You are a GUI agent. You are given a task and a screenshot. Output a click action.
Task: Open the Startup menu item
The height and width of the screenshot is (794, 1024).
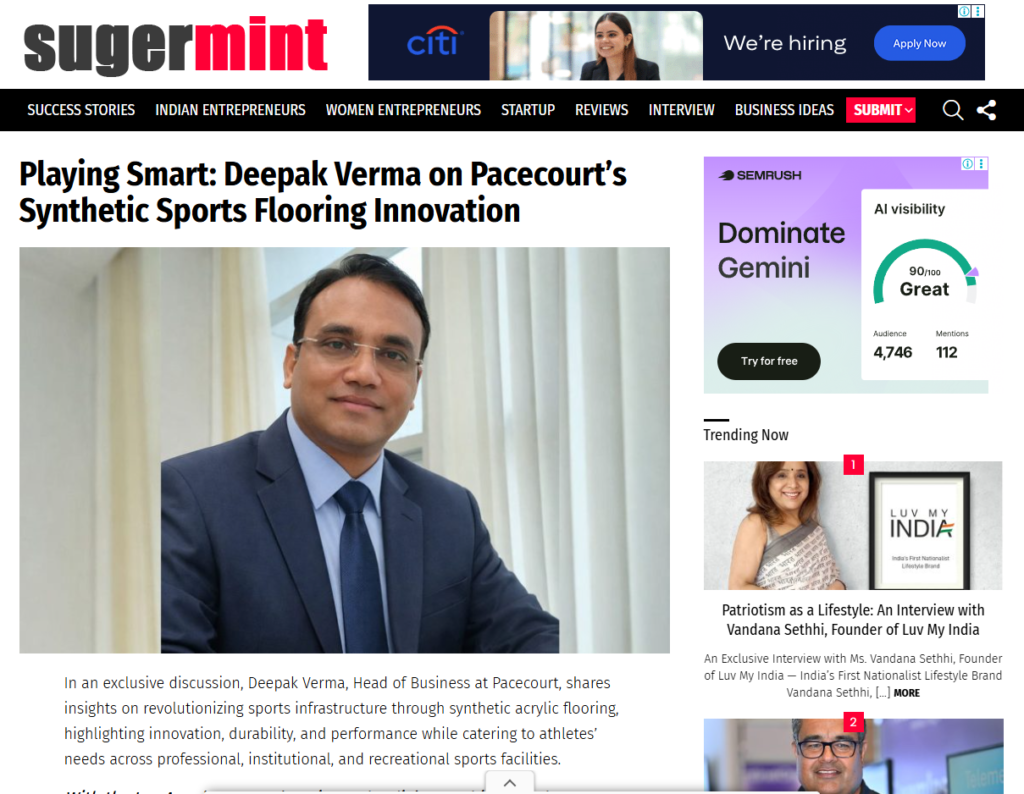[528, 110]
